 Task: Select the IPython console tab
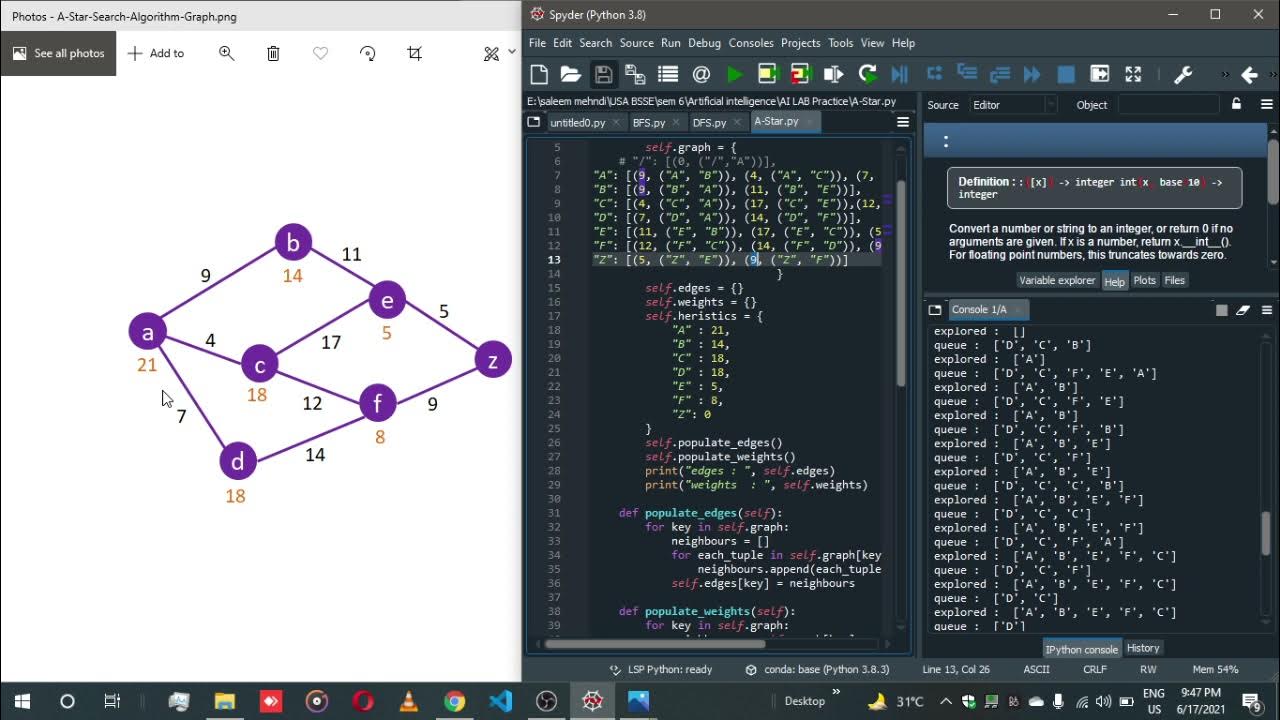[1081, 649]
